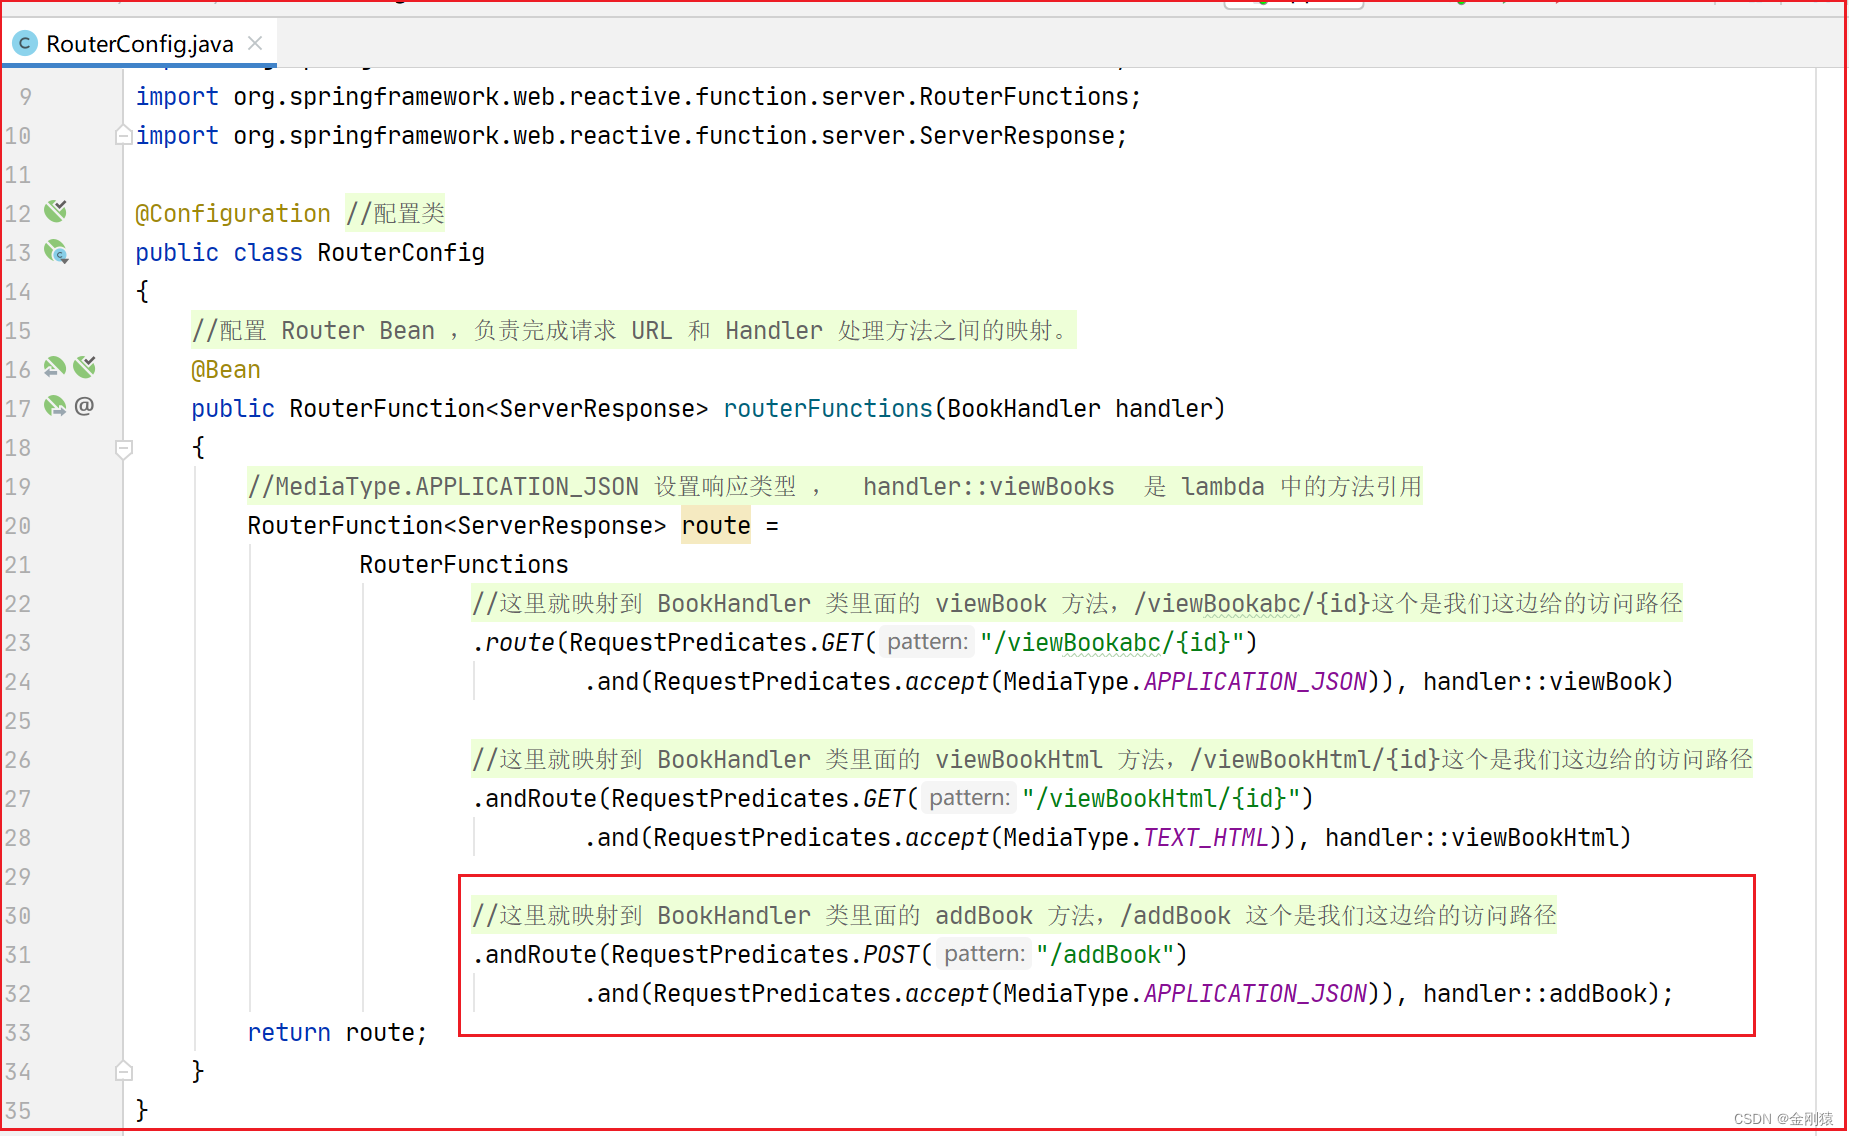Click the "/viewBookabc/{id}" string literal on line 23
Image resolution: width=1849 pixels, height=1136 pixels.
[x=1112, y=643]
